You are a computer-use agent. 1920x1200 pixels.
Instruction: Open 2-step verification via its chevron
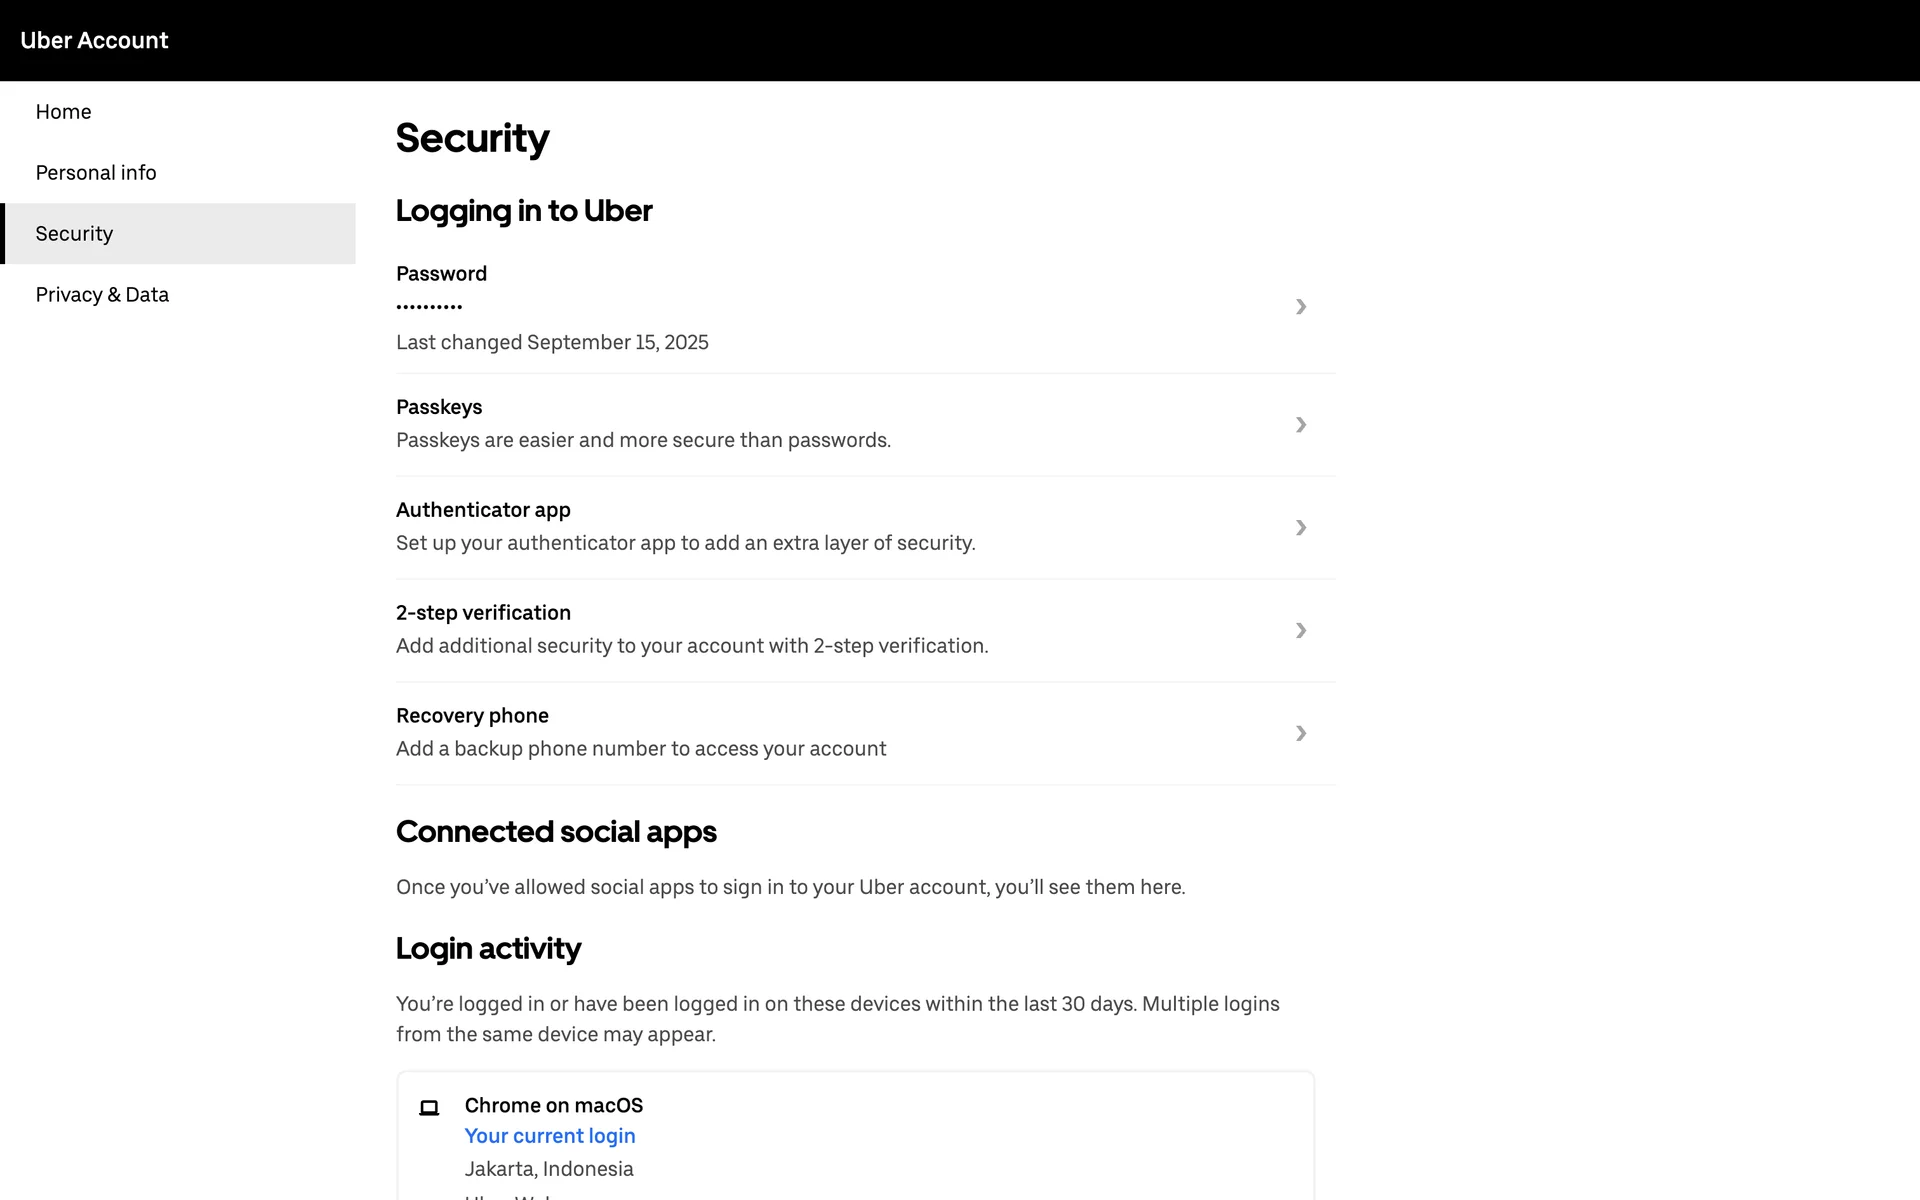click(x=1300, y=631)
